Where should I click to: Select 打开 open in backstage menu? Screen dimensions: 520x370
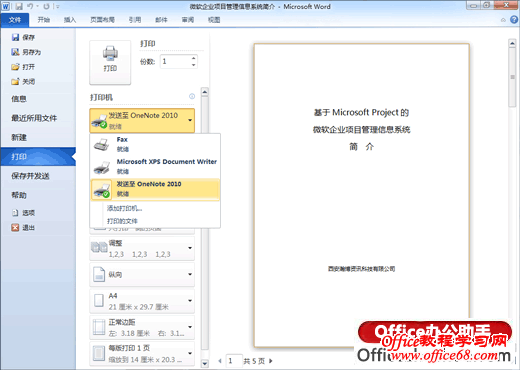coord(23,67)
